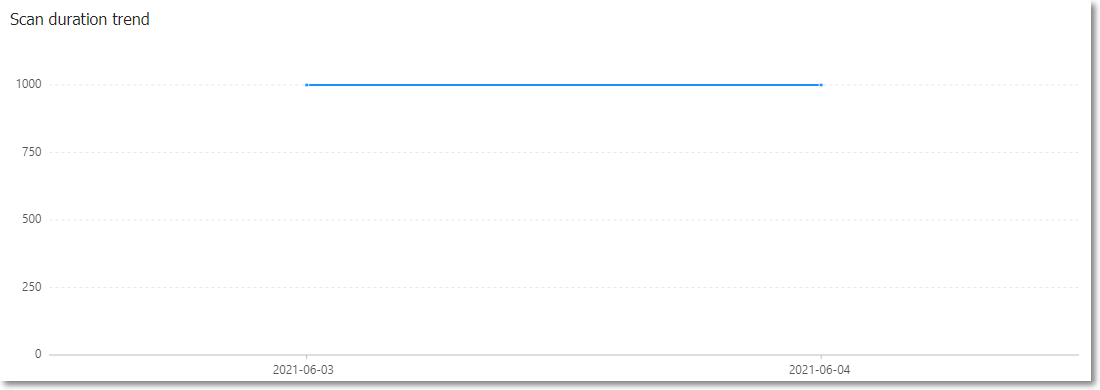Click the 750 y-axis label
The width and height of the screenshot is (1100, 390).
(33, 152)
